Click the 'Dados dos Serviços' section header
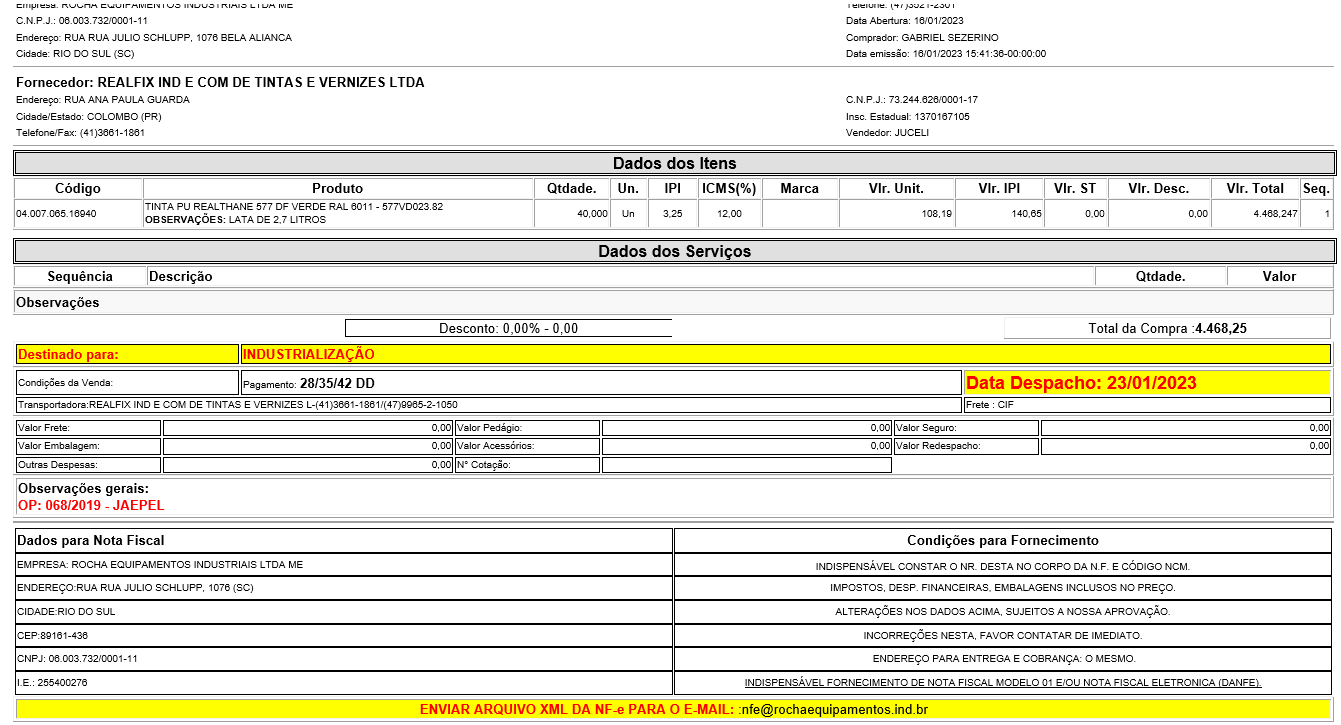 pyautogui.click(x=674, y=251)
